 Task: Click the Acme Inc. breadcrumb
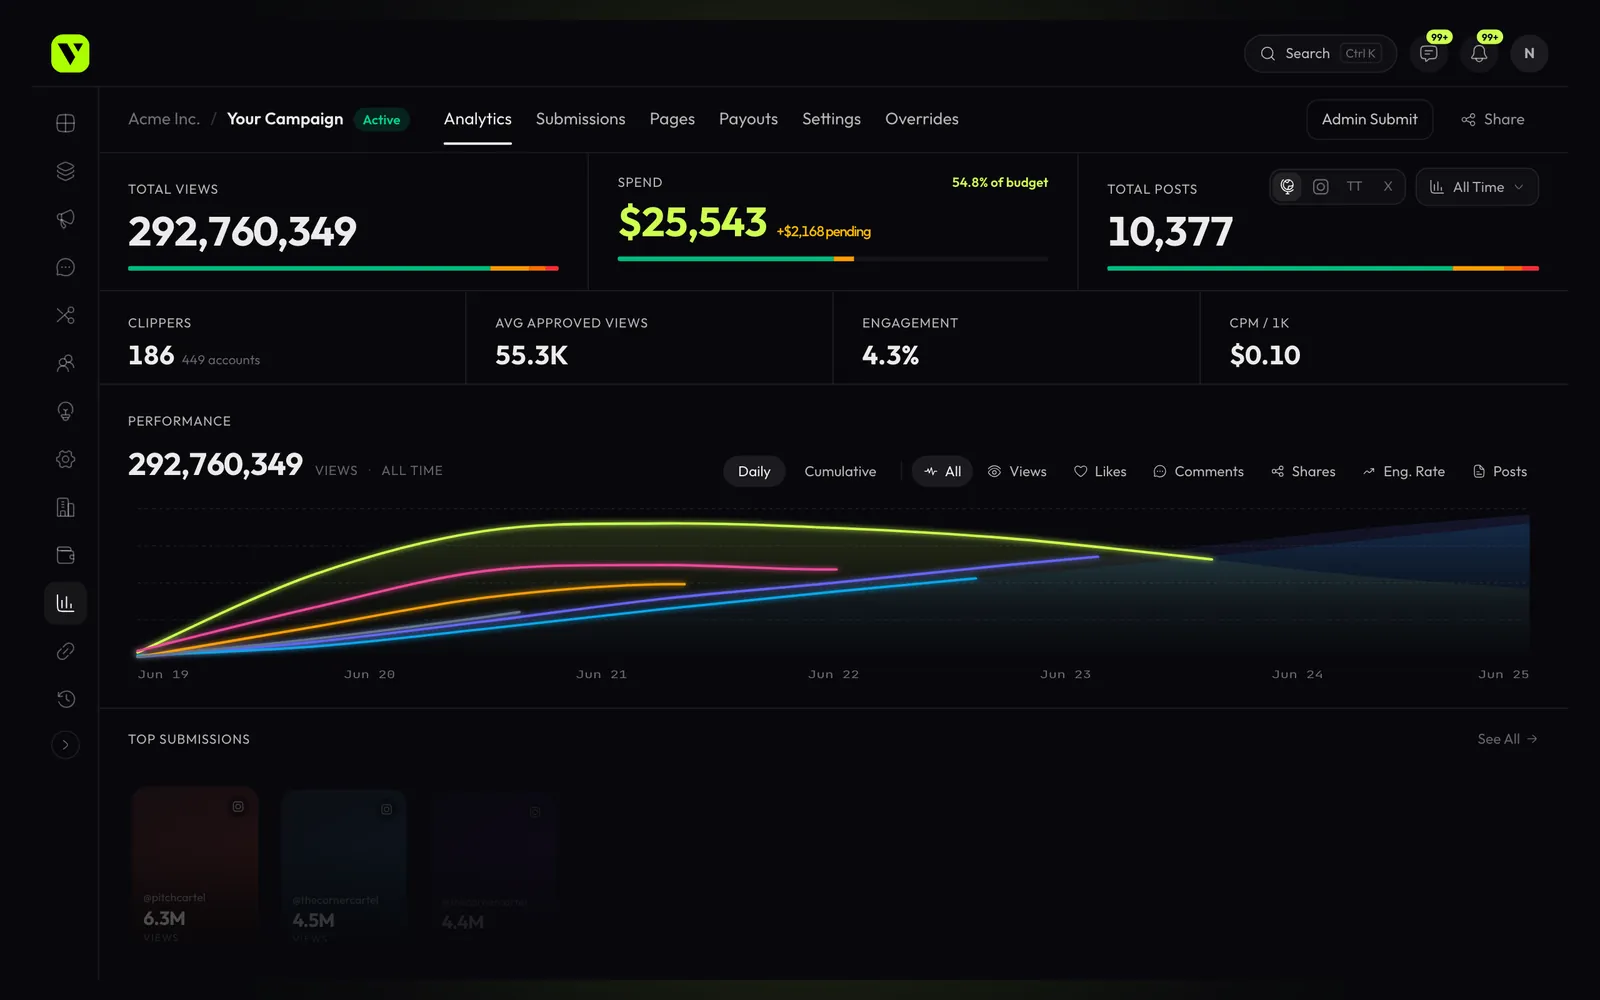click(x=164, y=119)
